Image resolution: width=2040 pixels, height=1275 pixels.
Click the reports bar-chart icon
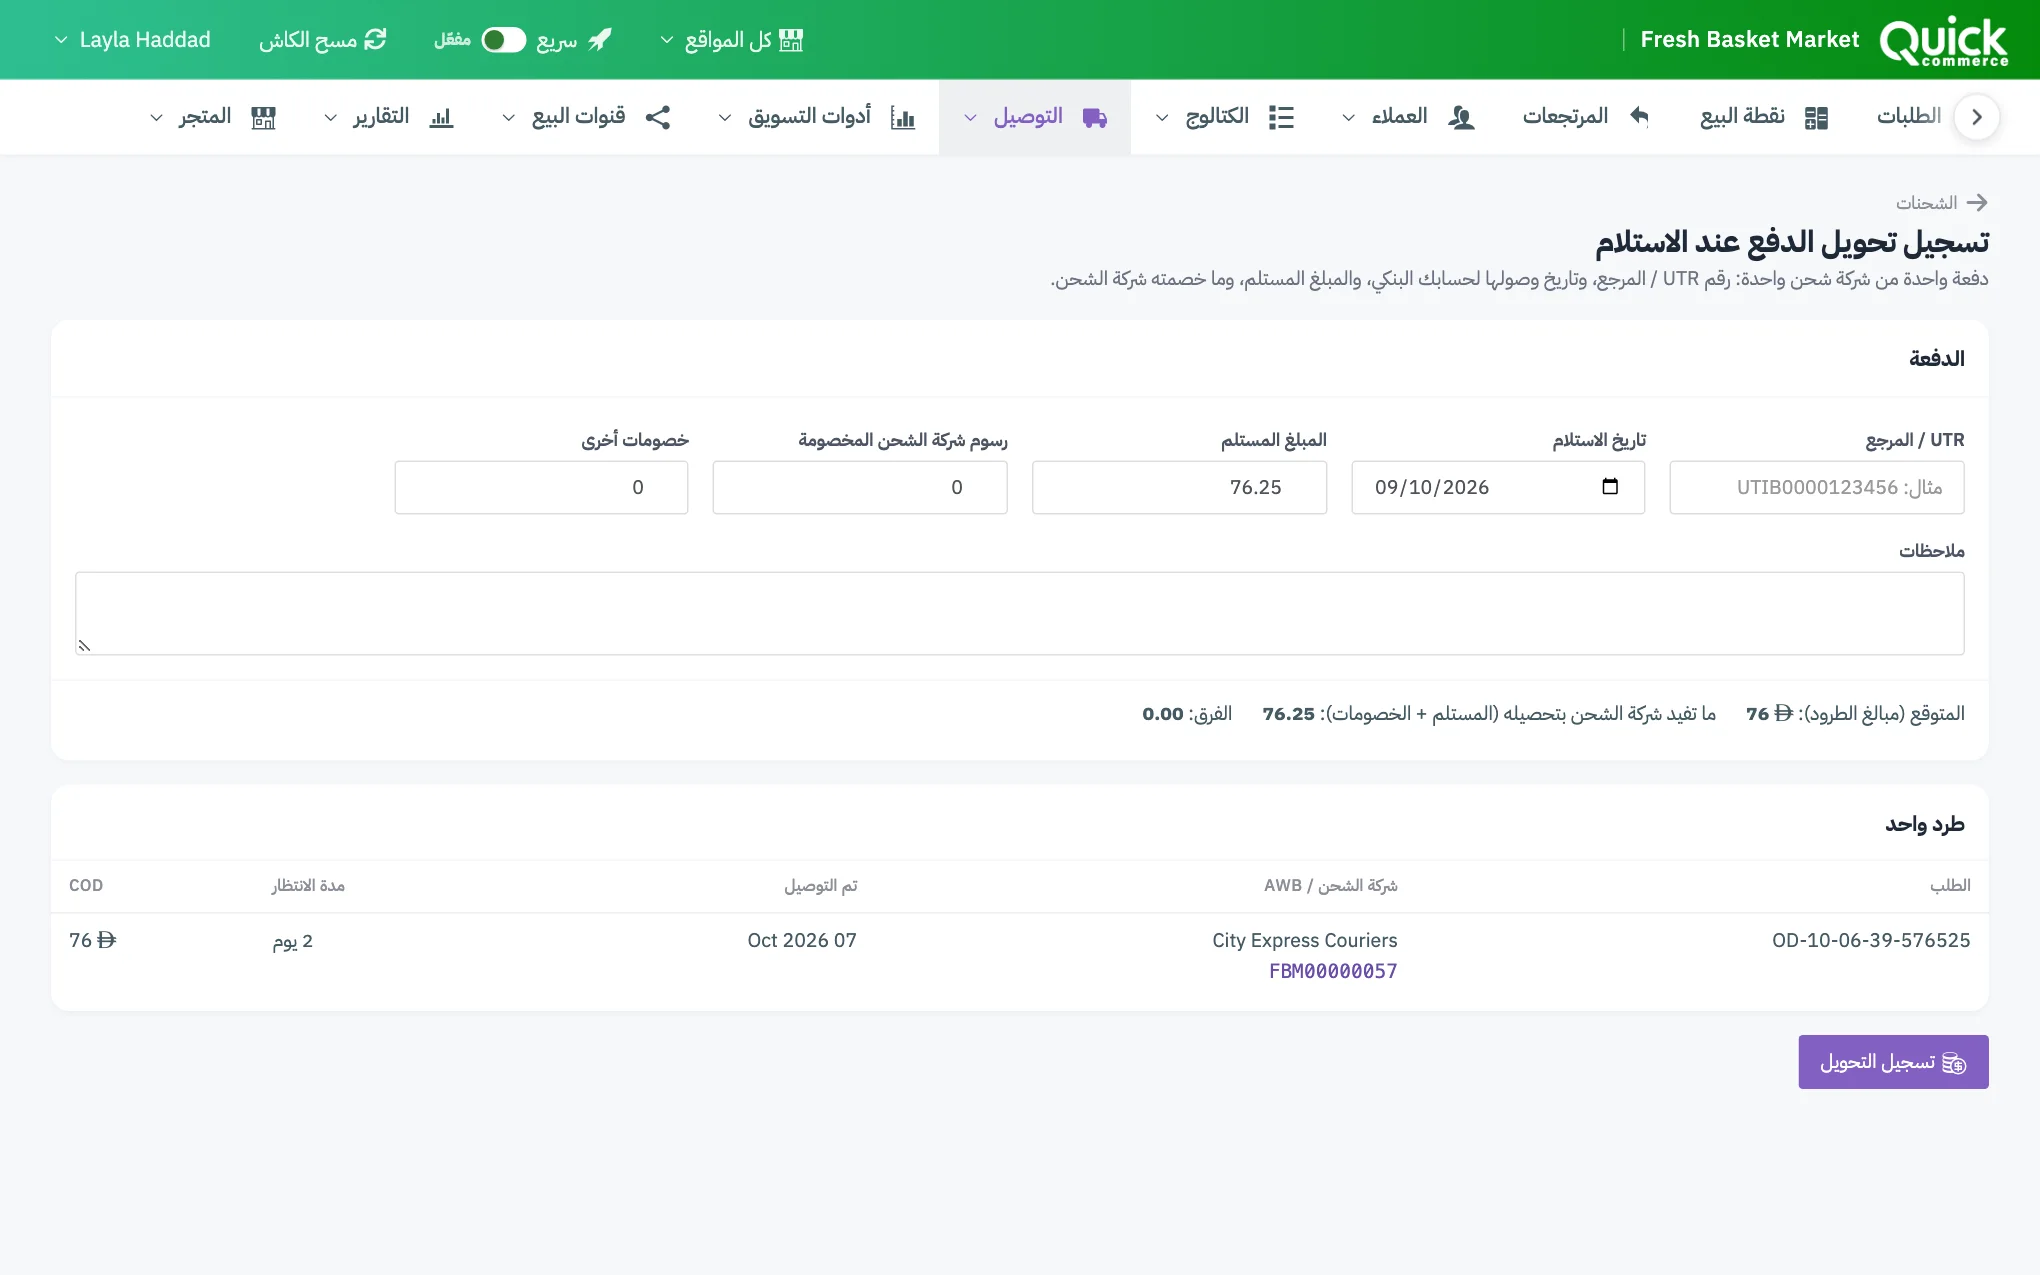pyautogui.click(x=441, y=117)
